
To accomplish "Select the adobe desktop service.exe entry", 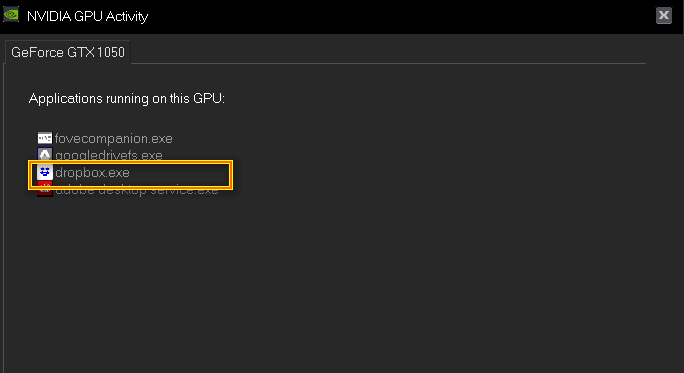I will pos(137,190).
